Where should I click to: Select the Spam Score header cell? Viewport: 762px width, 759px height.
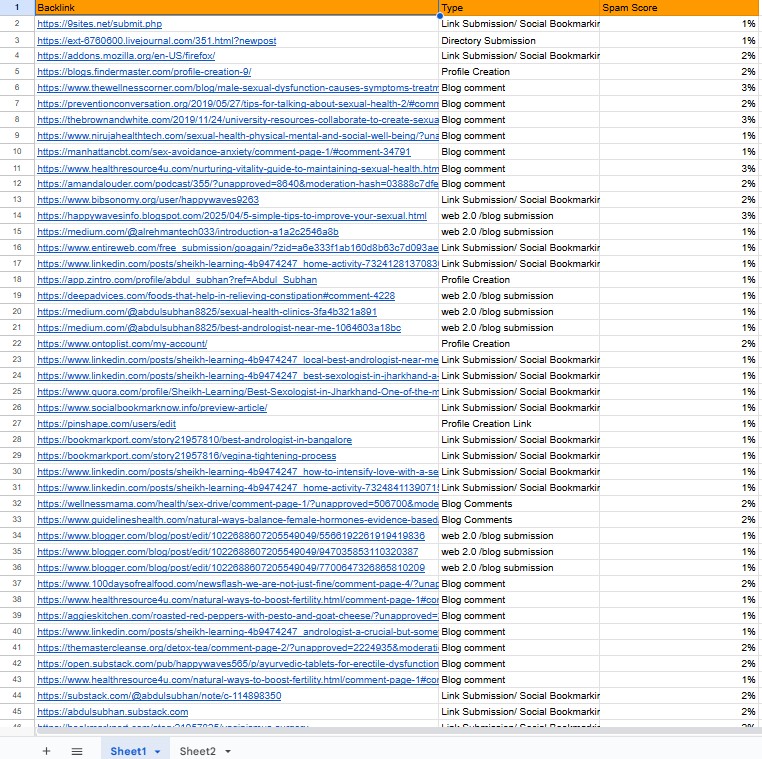tap(680, 7)
